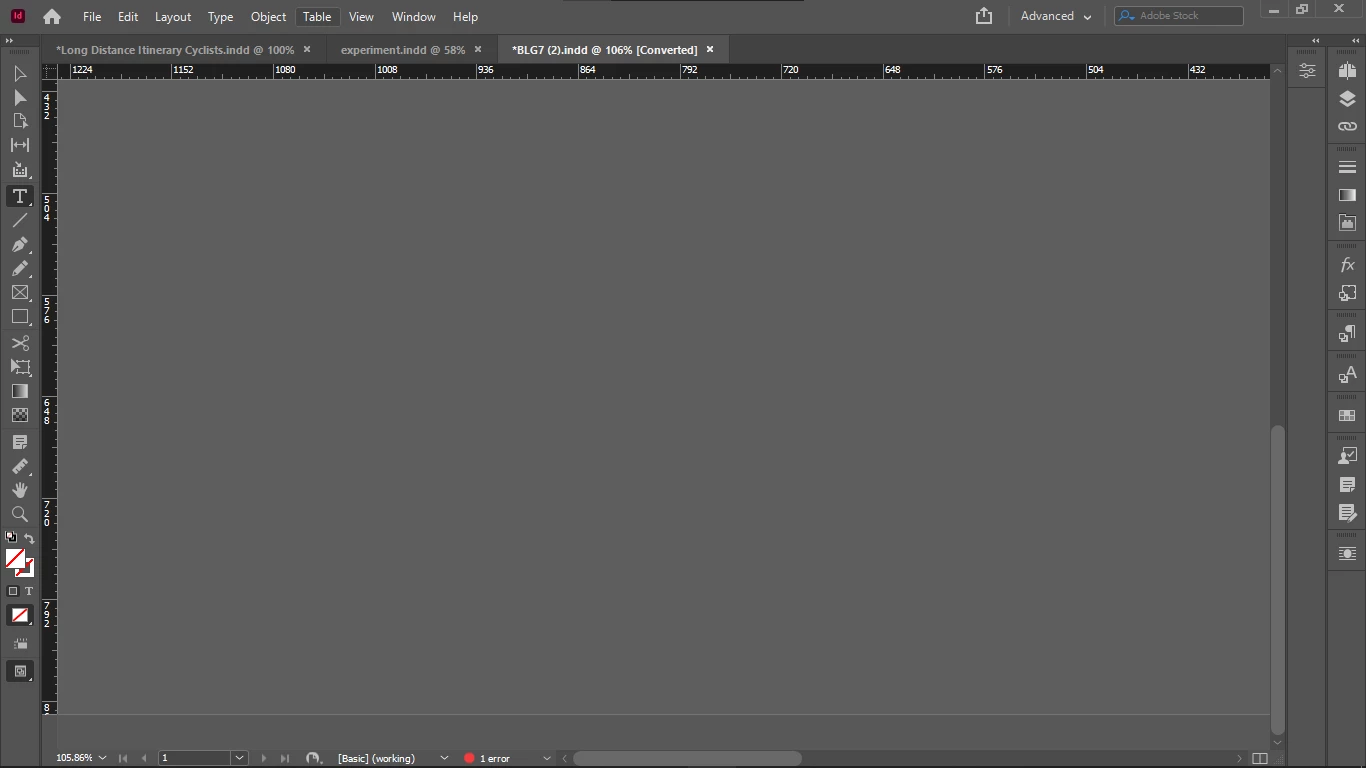The height and width of the screenshot is (768, 1366).
Task: Open the Links panel
Action: (1347, 126)
